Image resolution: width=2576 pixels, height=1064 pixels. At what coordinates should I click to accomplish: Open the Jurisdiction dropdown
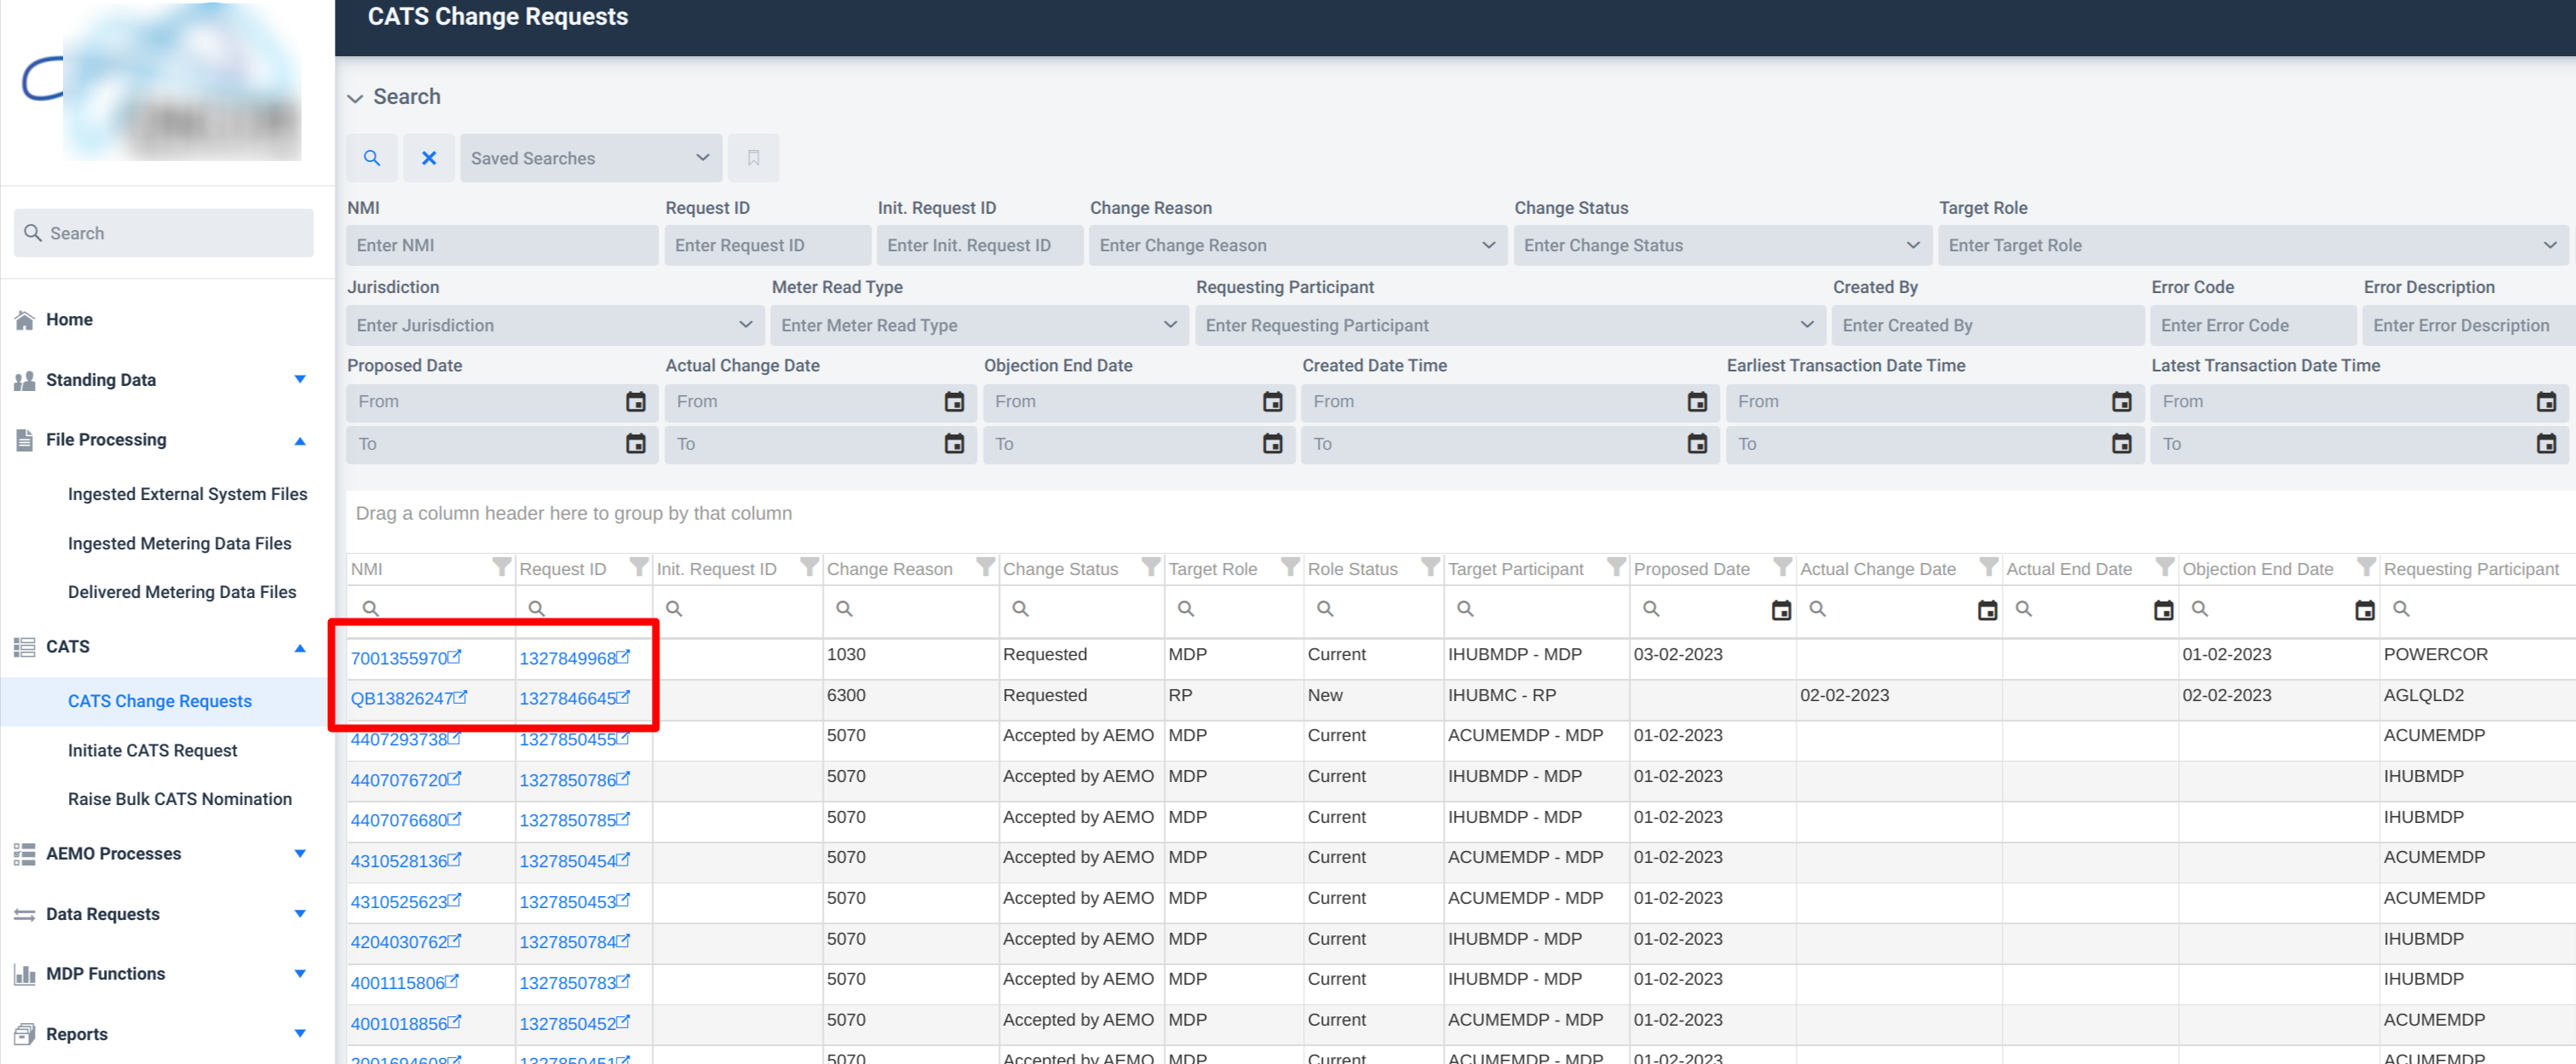[x=745, y=325]
